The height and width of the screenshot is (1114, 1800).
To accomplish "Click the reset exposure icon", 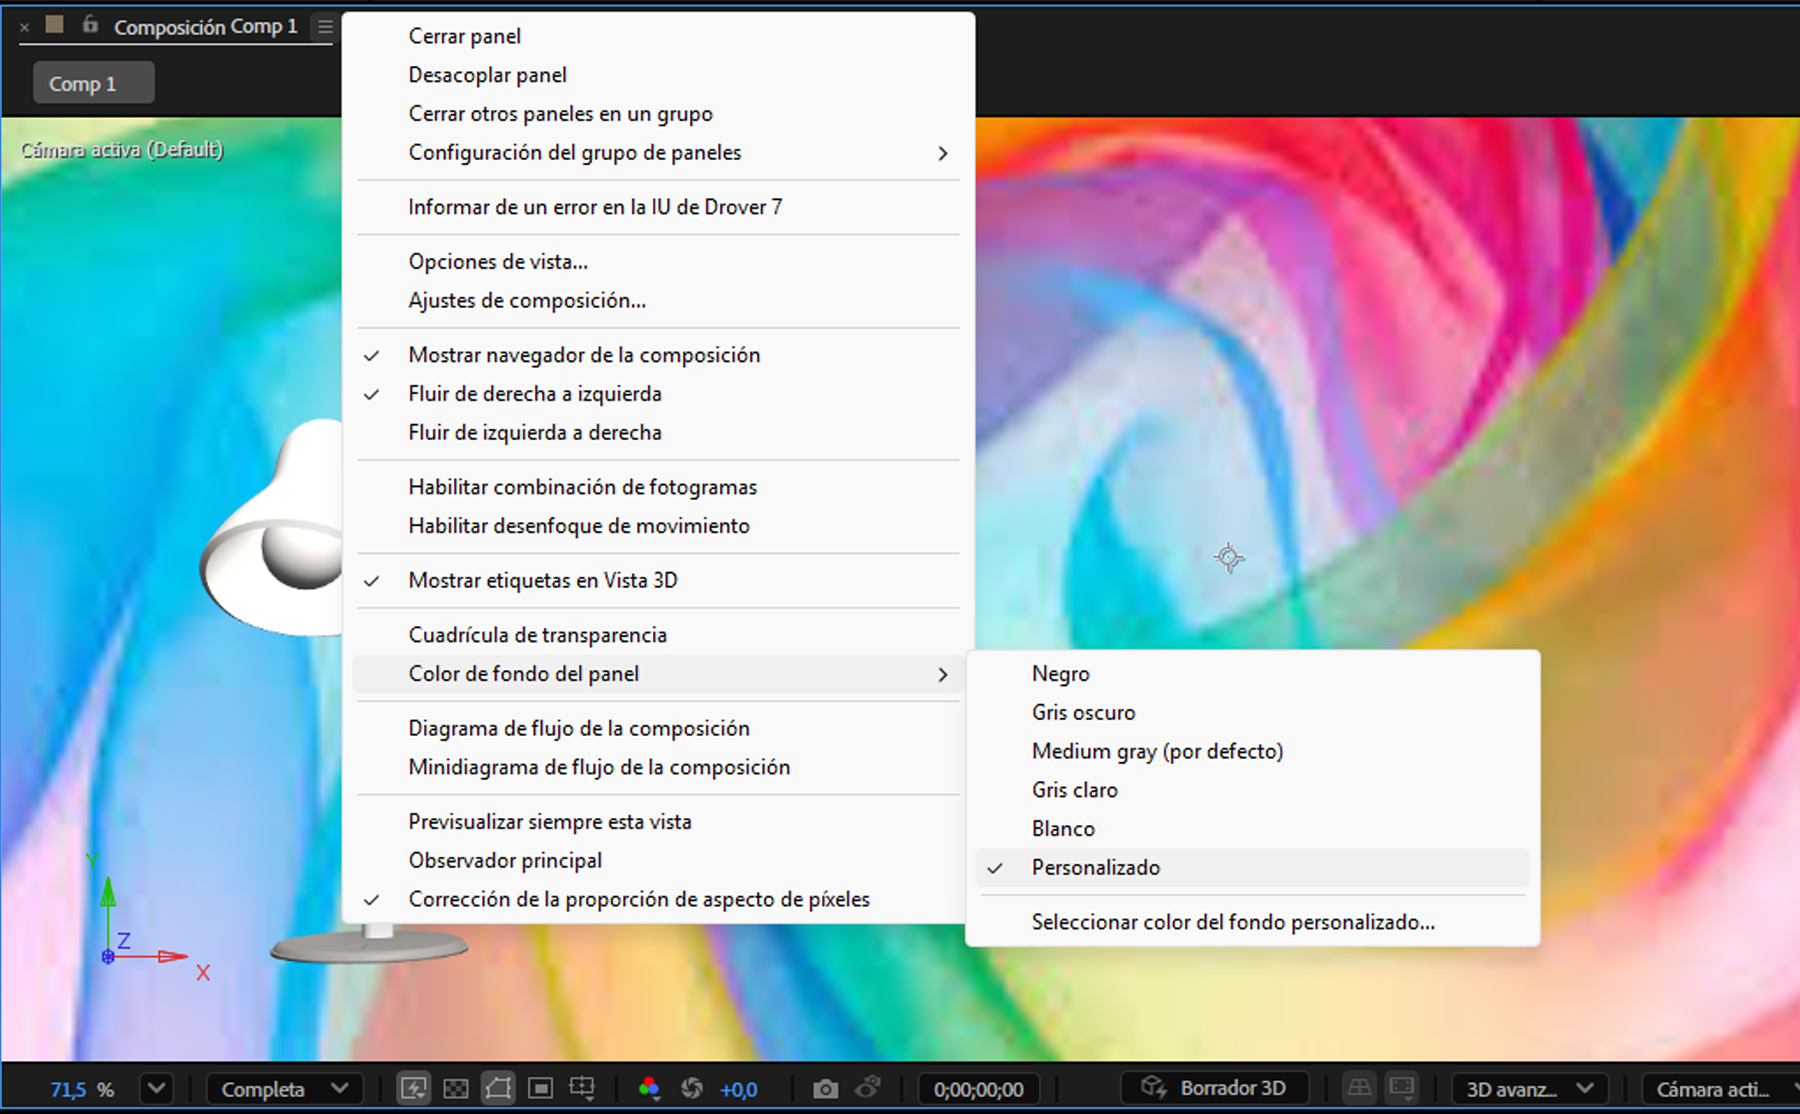I will coord(691,1088).
